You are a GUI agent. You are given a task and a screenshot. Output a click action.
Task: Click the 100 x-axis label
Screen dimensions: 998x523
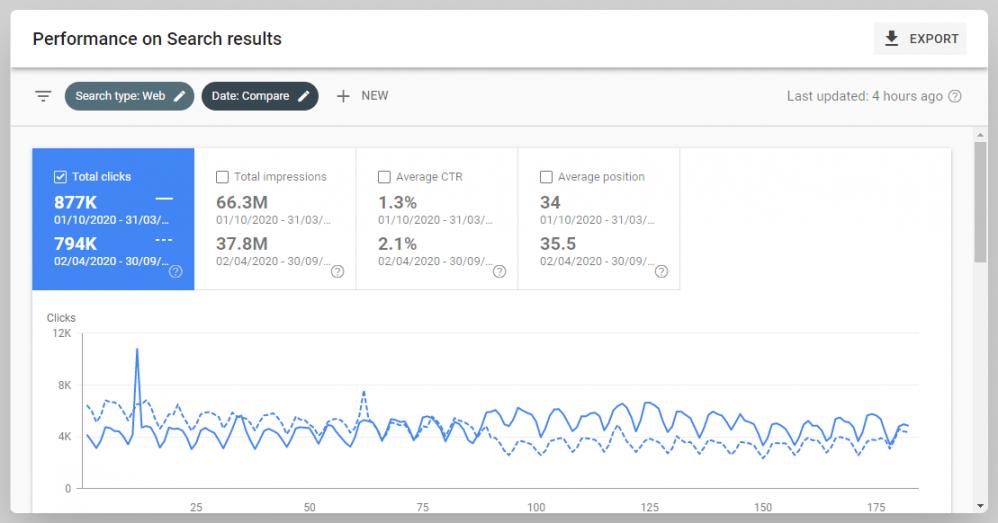(x=536, y=507)
